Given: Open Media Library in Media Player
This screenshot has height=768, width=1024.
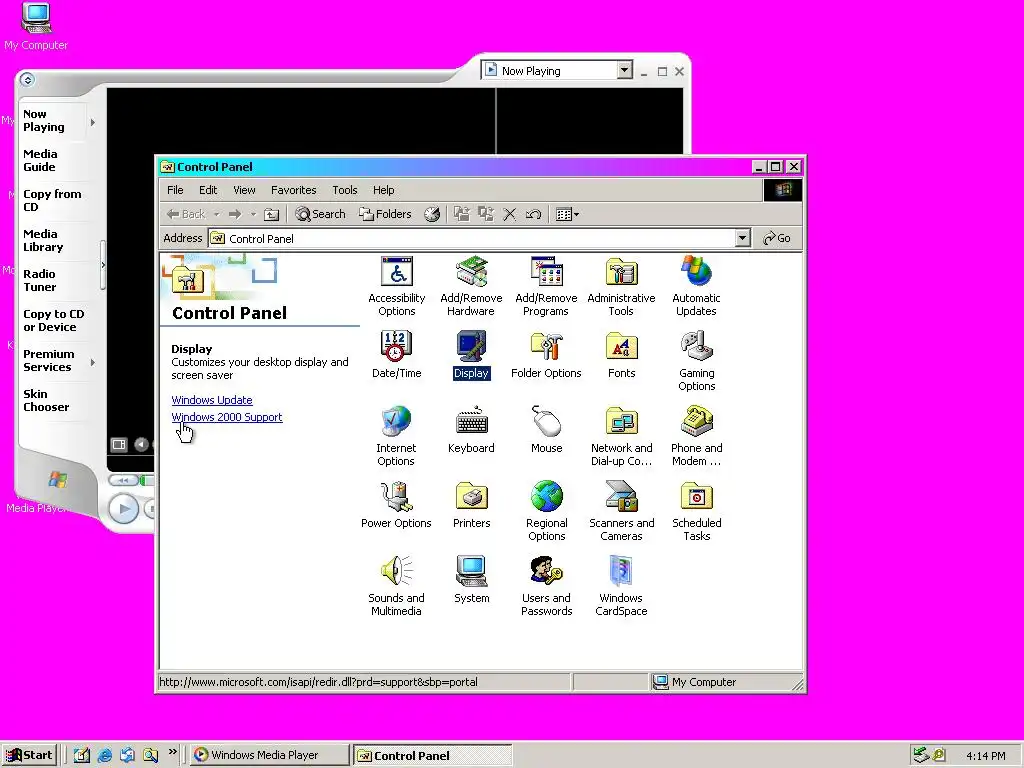Looking at the screenshot, I should (x=43, y=240).
